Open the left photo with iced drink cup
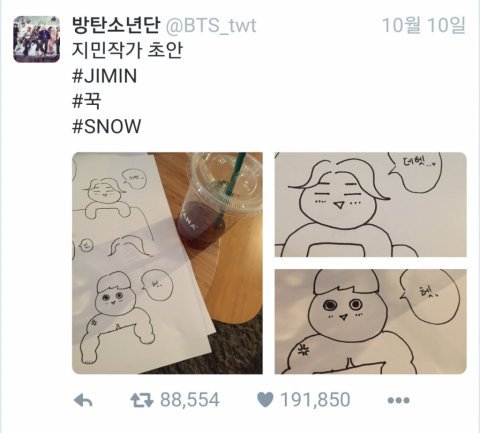The image size is (480, 433). [167, 263]
